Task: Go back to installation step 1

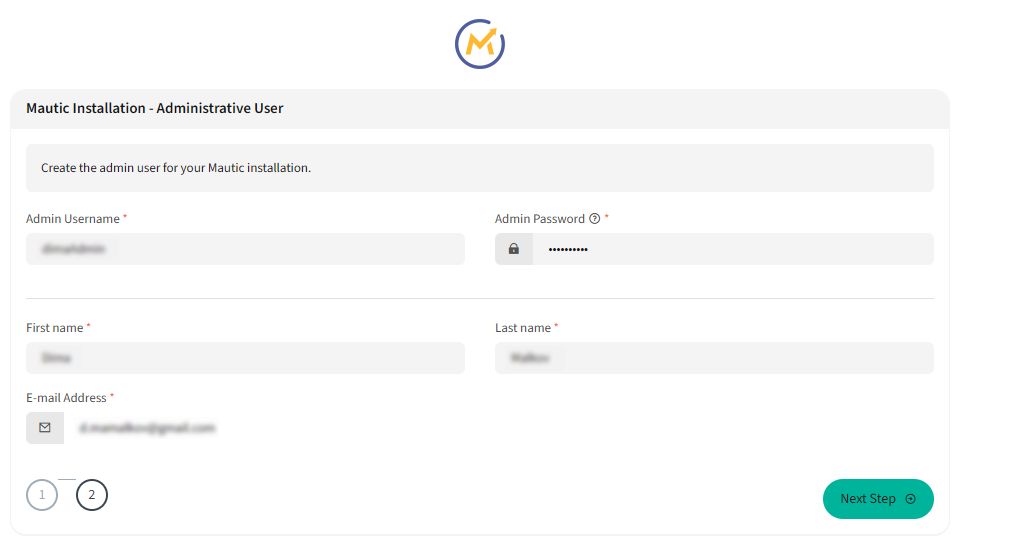Action: click(42, 495)
